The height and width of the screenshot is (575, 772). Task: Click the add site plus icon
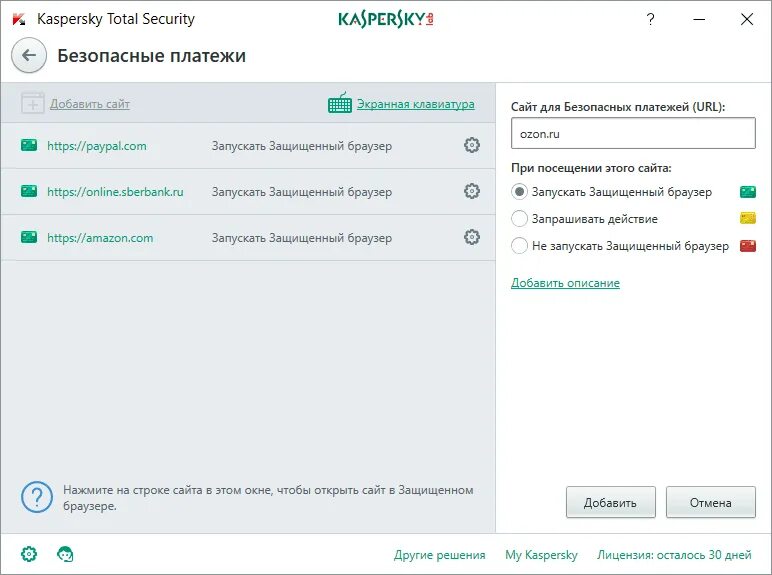tap(33, 103)
